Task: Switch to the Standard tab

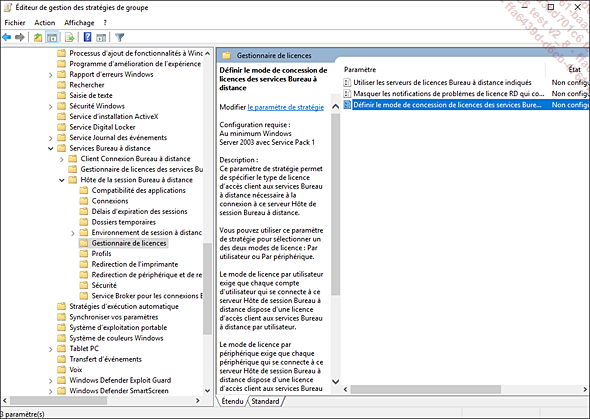Action: pyautogui.click(x=265, y=401)
